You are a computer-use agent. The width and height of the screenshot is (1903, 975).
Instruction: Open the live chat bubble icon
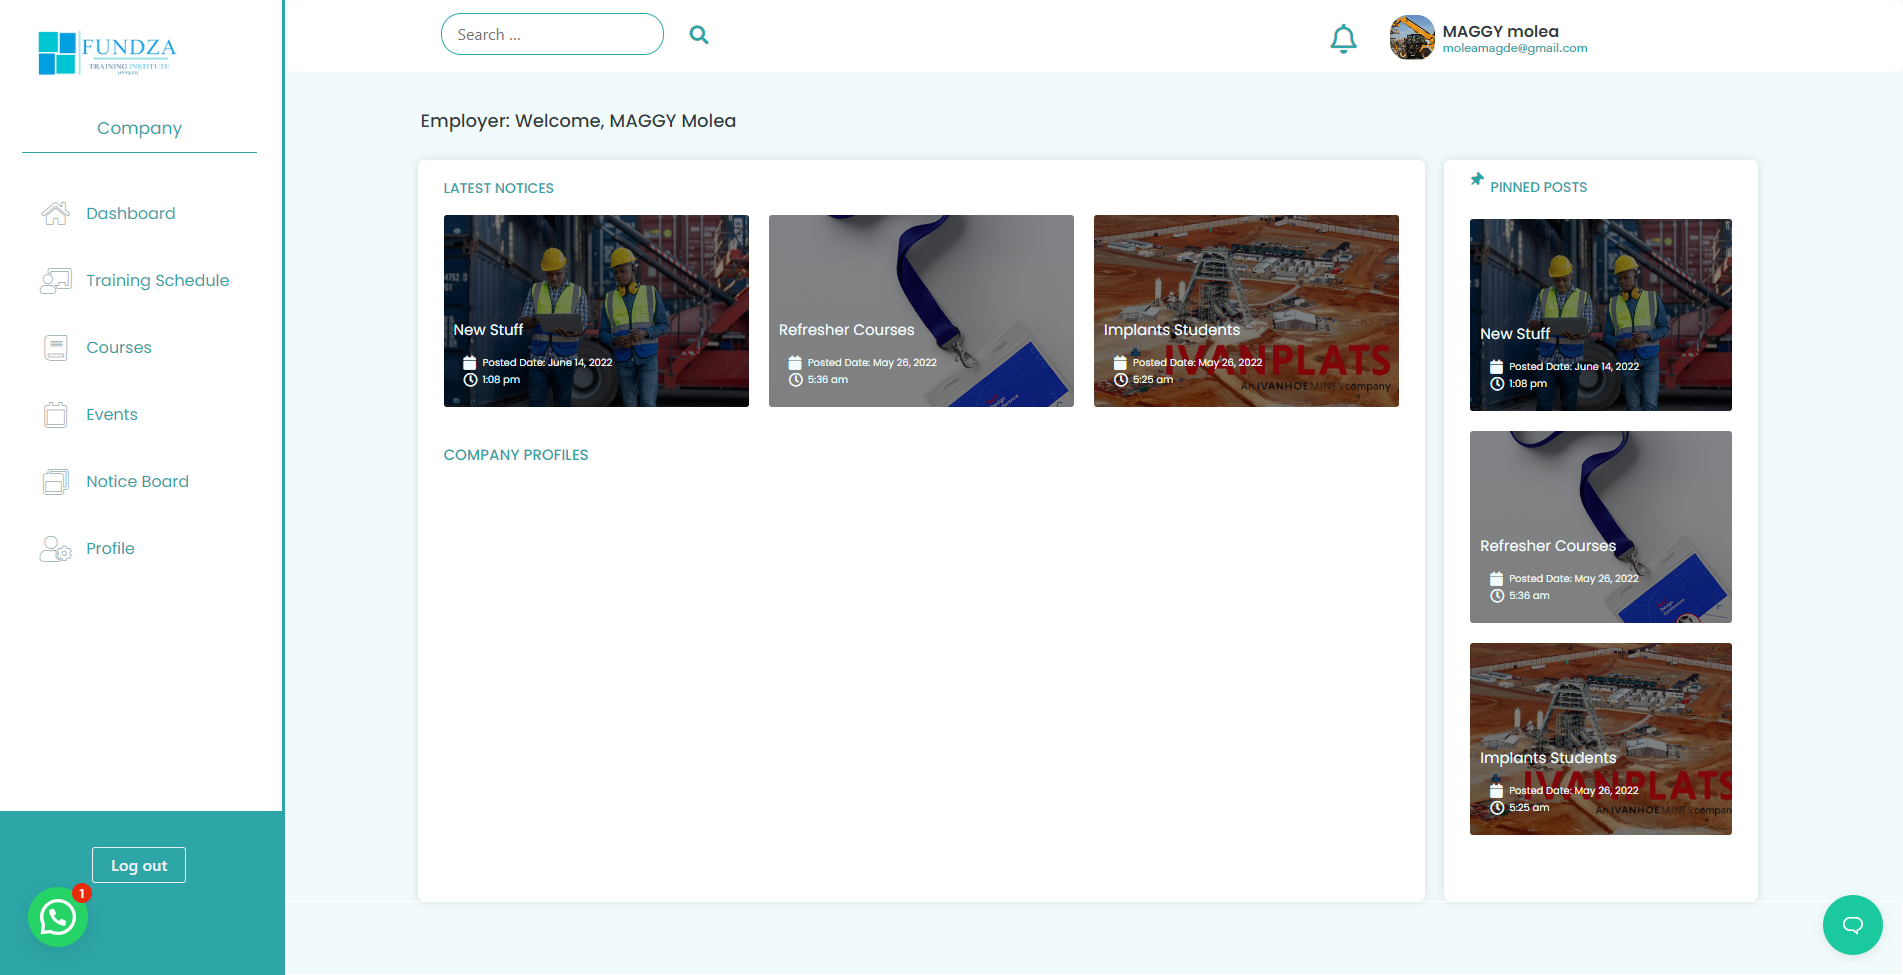pyautogui.click(x=1852, y=925)
